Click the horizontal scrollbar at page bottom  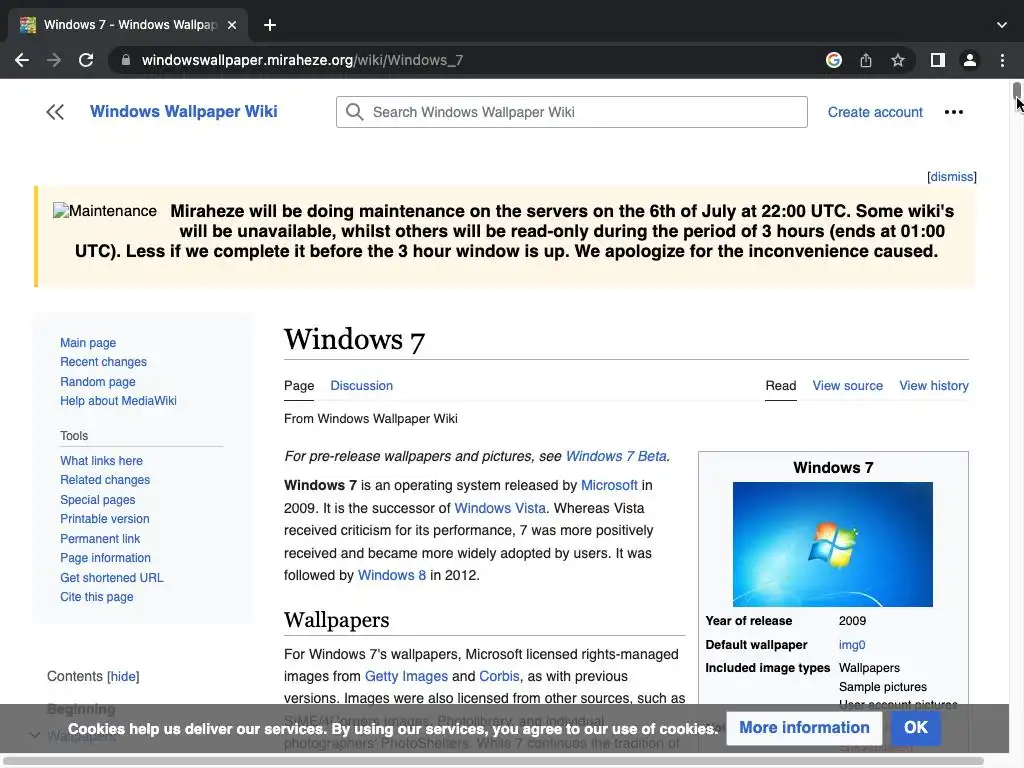(493, 761)
